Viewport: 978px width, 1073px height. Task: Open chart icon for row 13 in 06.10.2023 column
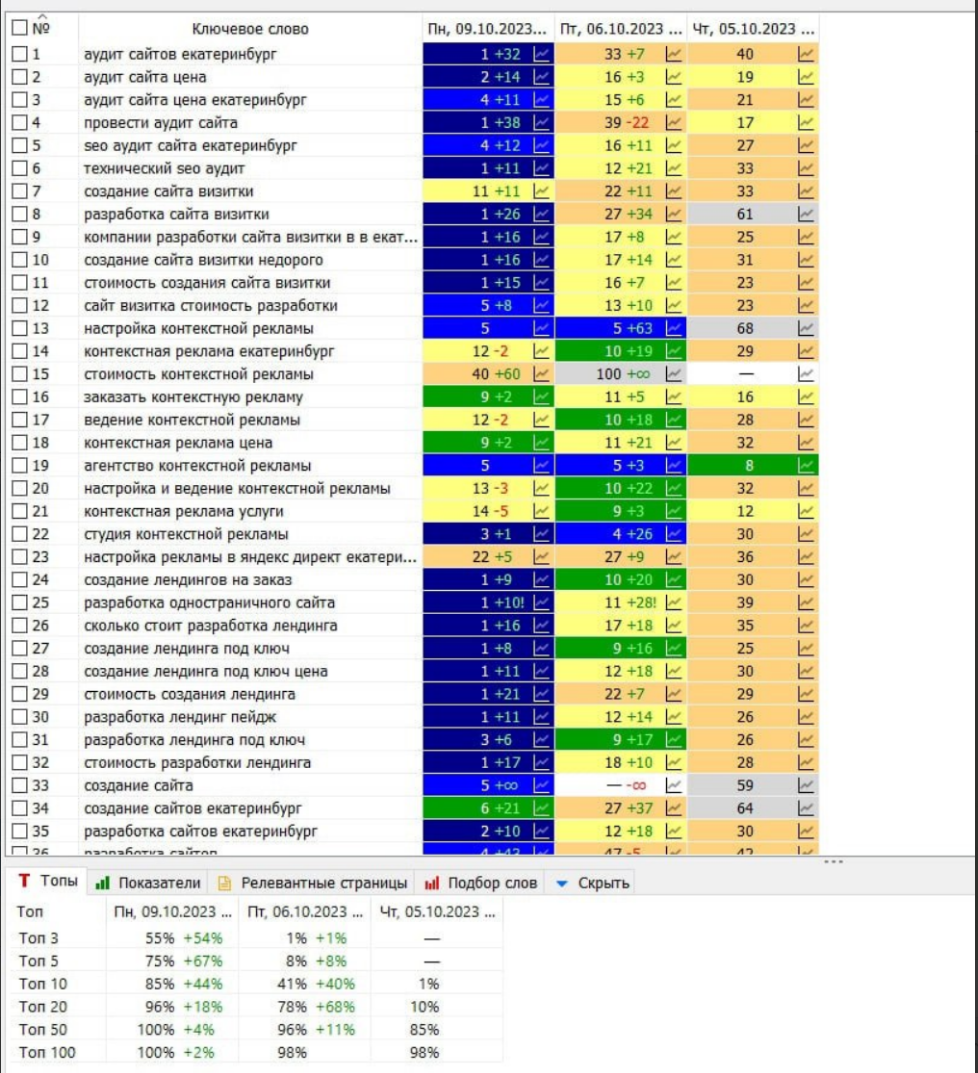tap(674, 328)
